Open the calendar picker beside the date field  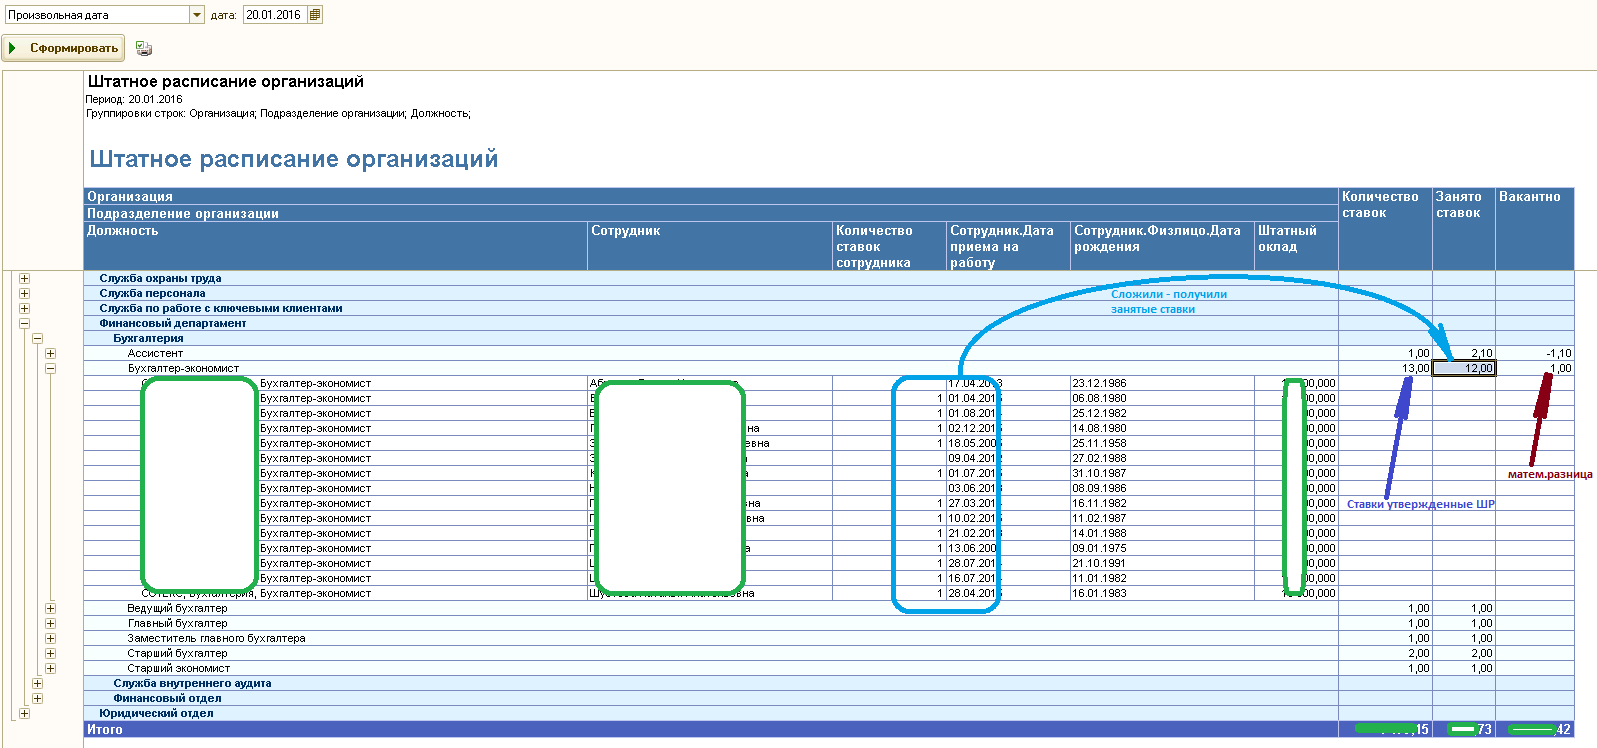coord(315,15)
